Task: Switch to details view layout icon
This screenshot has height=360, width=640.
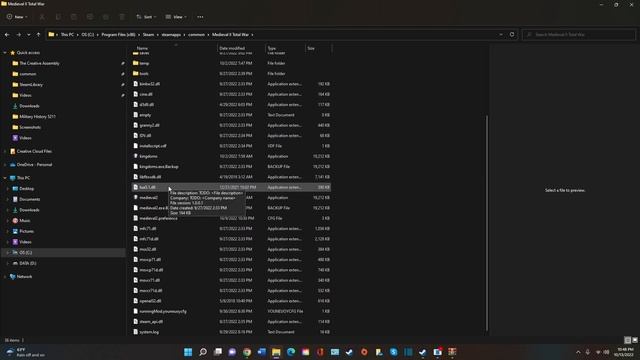Action: coord(628,340)
